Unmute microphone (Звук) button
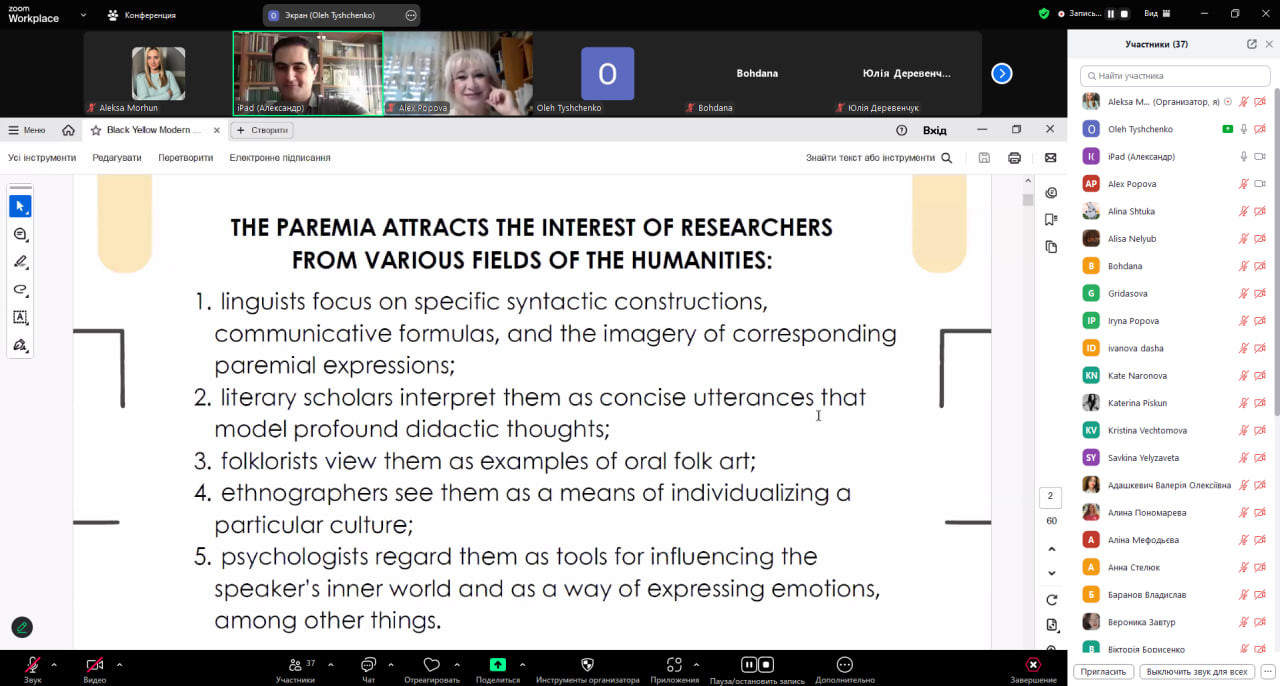This screenshot has width=1280, height=686. (33, 670)
